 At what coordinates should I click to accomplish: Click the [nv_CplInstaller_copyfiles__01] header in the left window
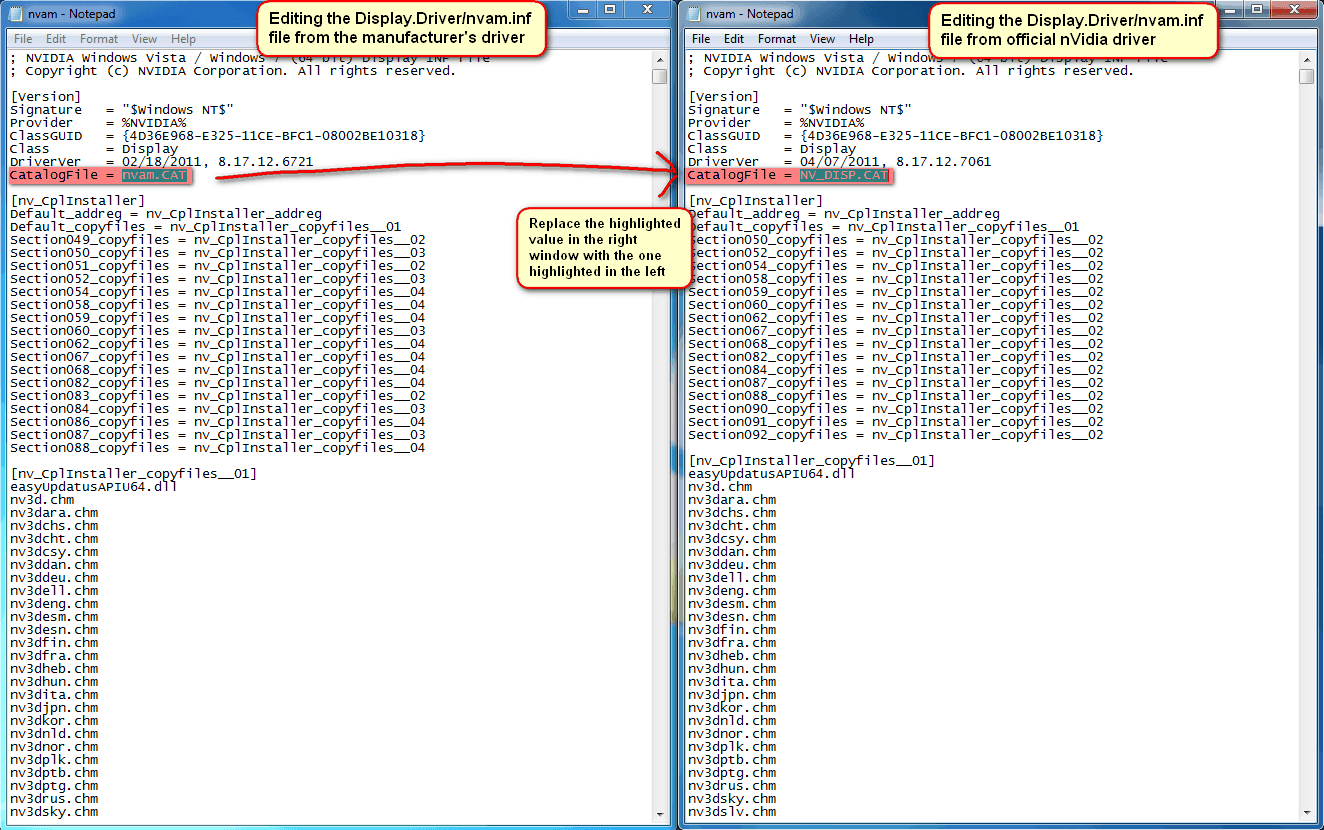[x=133, y=474]
